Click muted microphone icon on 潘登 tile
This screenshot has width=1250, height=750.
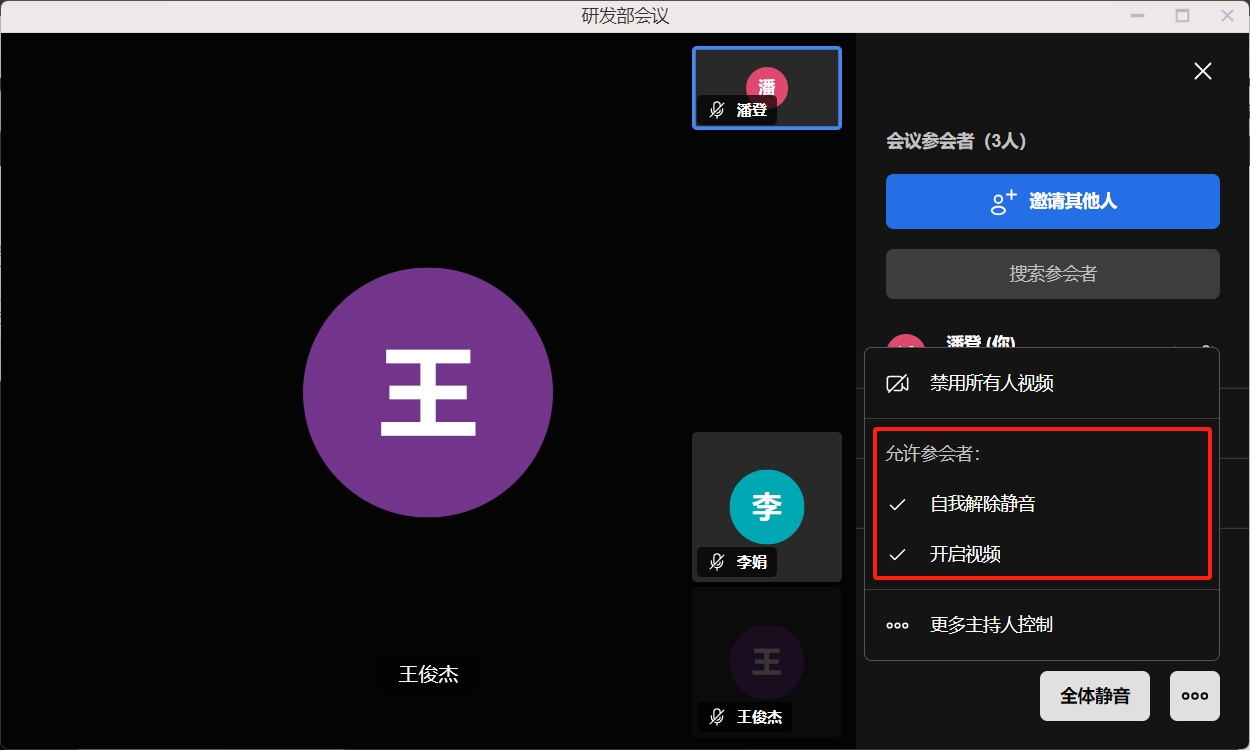tap(717, 110)
